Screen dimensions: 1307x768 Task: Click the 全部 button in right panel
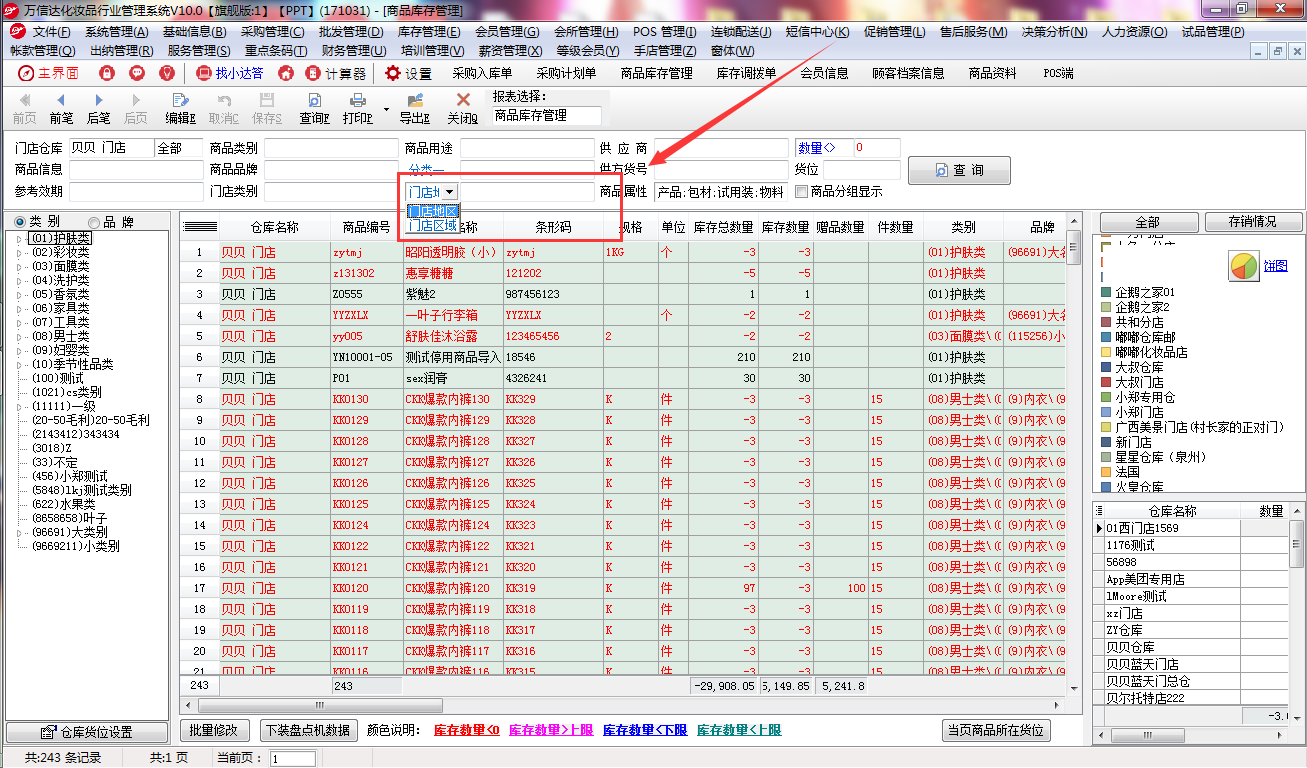(1147, 222)
